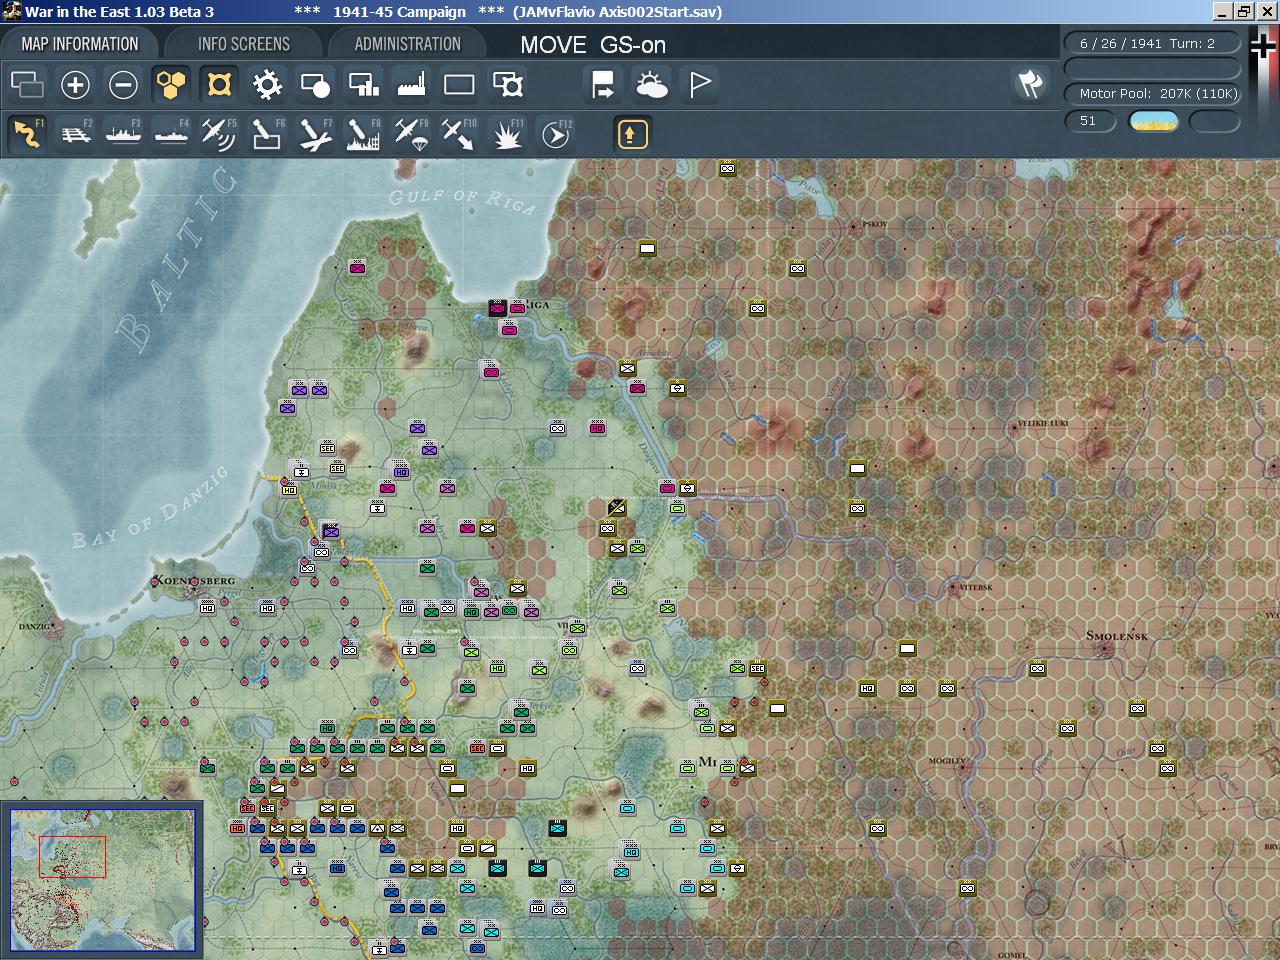The height and width of the screenshot is (960, 1280).
Task: Toggle the hex grid display icon
Action: (171, 85)
